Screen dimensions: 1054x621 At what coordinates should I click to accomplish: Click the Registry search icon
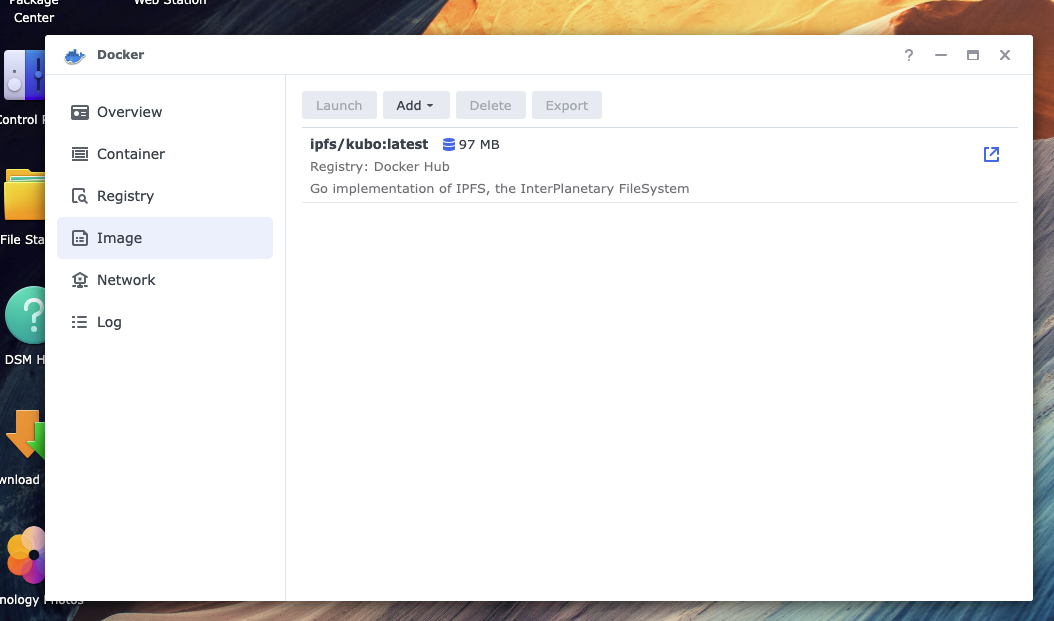coord(80,196)
